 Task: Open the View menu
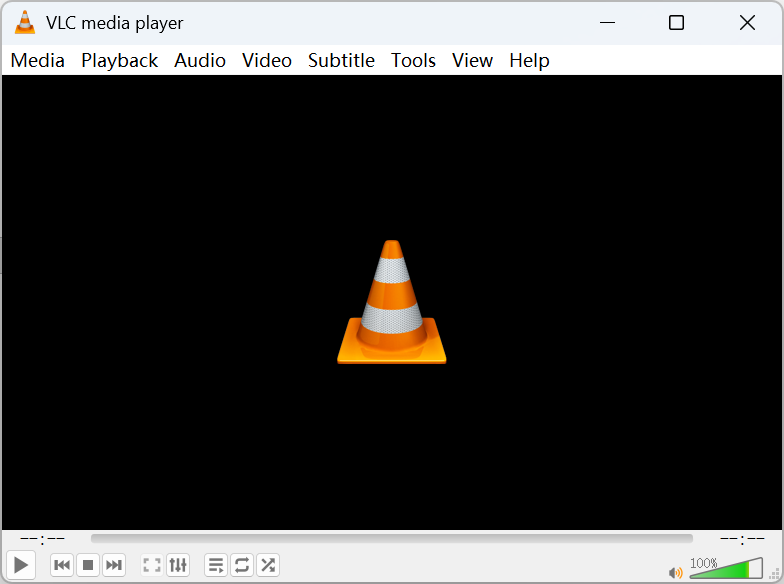click(x=472, y=60)
